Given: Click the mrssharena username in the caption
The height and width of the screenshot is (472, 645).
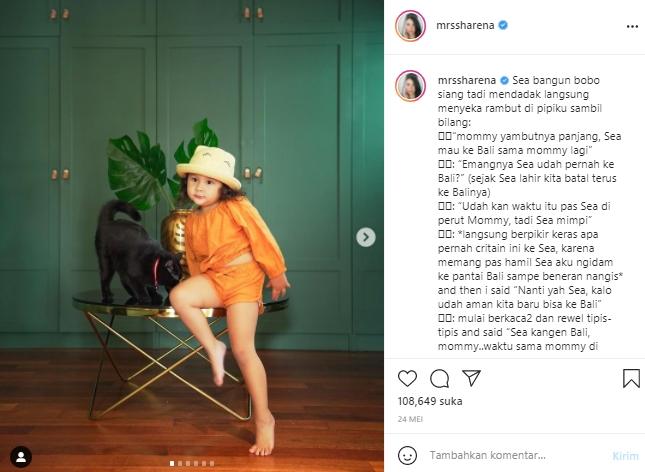Looking at the screenshot, I should (467, 78).
